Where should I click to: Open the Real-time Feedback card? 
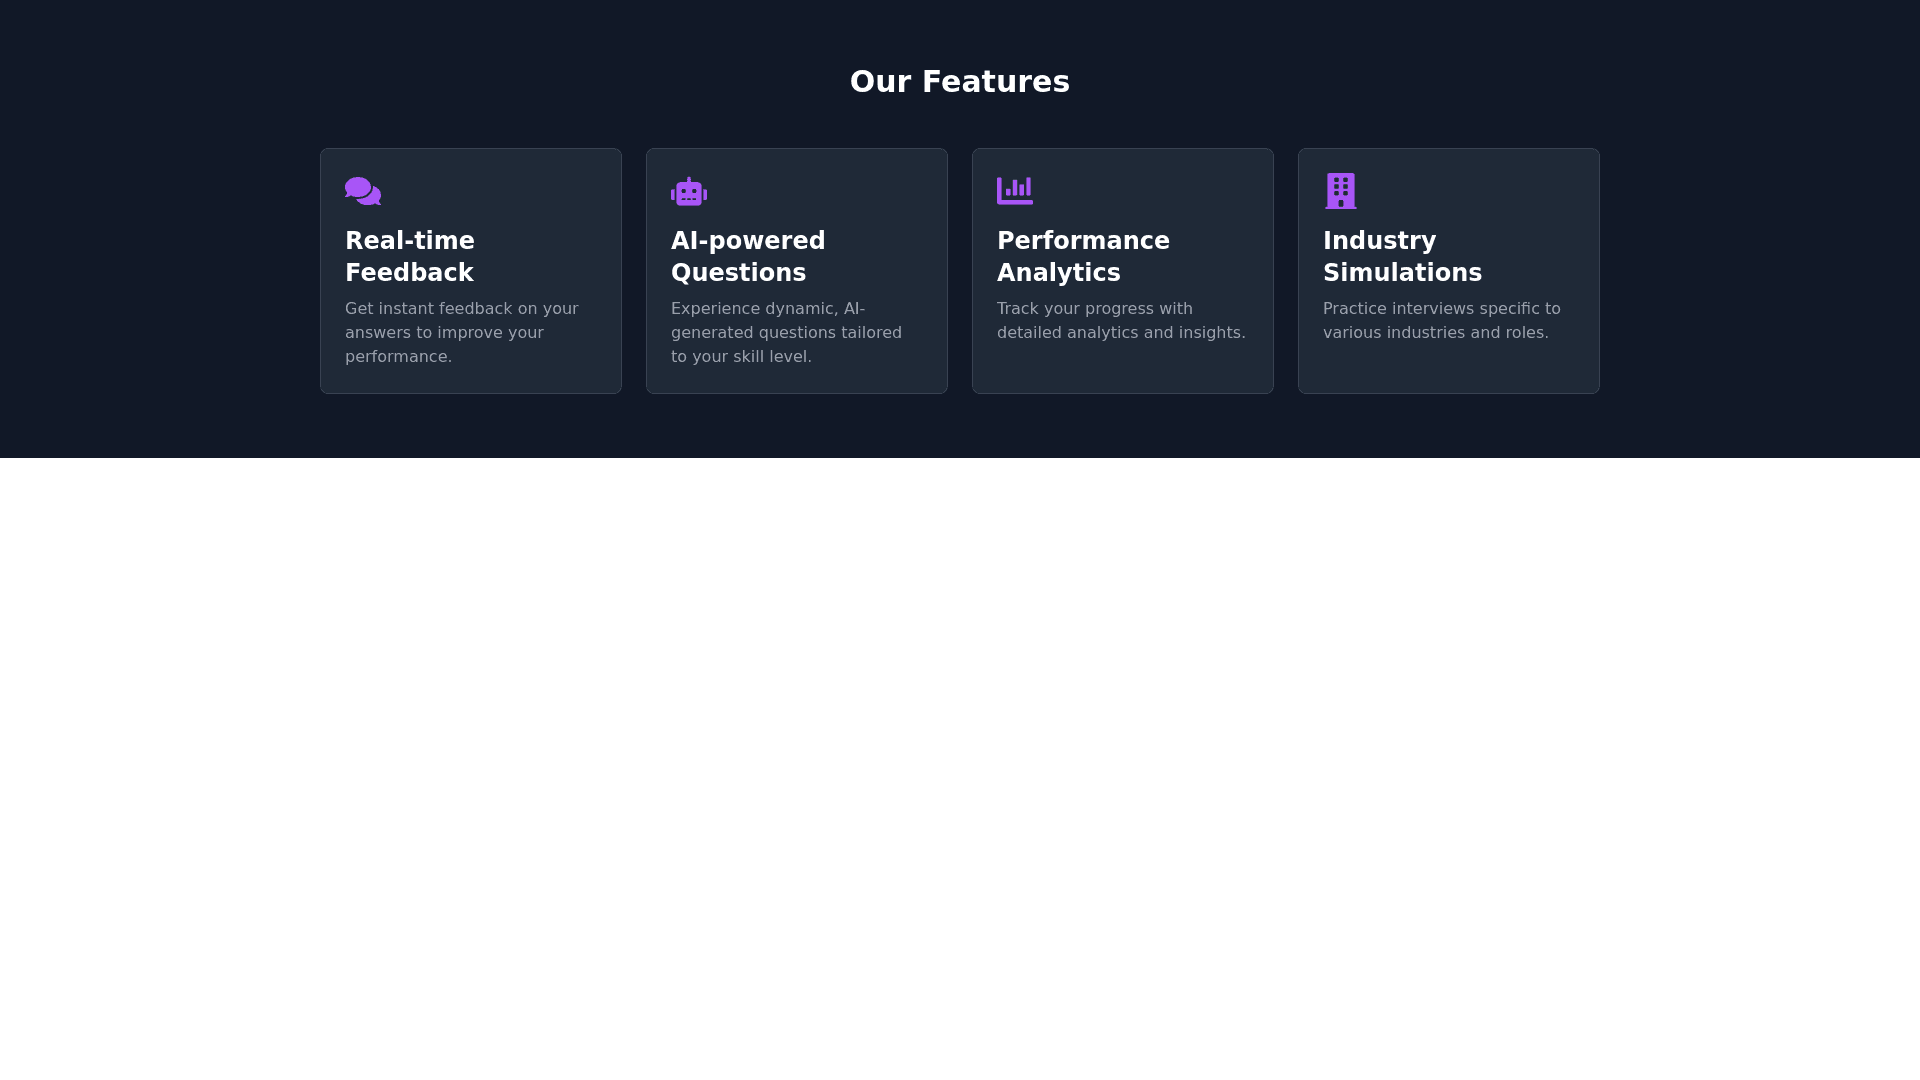tap(470, 270)
